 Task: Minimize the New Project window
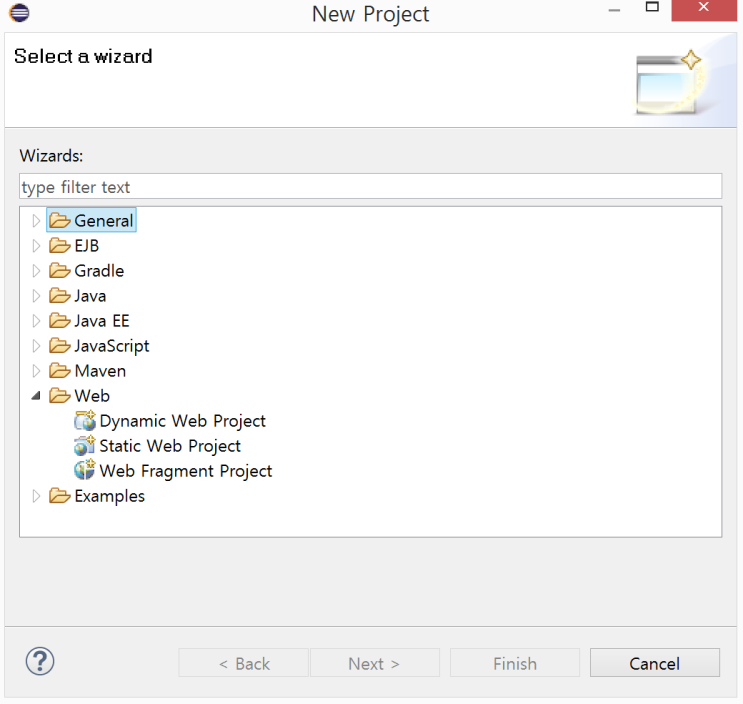614,9
